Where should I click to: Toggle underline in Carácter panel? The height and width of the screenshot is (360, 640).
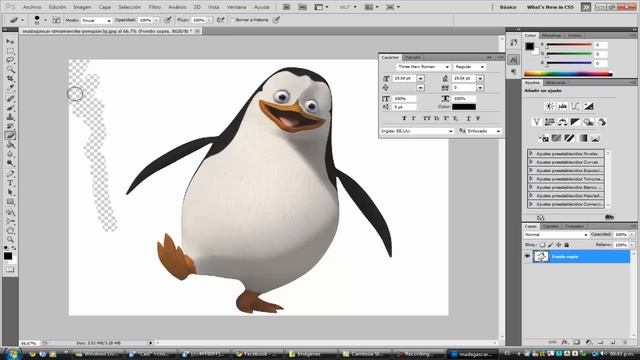click(x=468, y=118)
